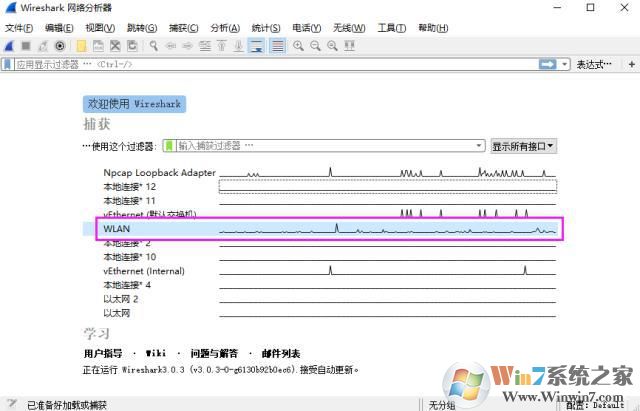The image size is (640, 411).
Task: Go to previous packet arrow icon
Action: tap(171, 46)
